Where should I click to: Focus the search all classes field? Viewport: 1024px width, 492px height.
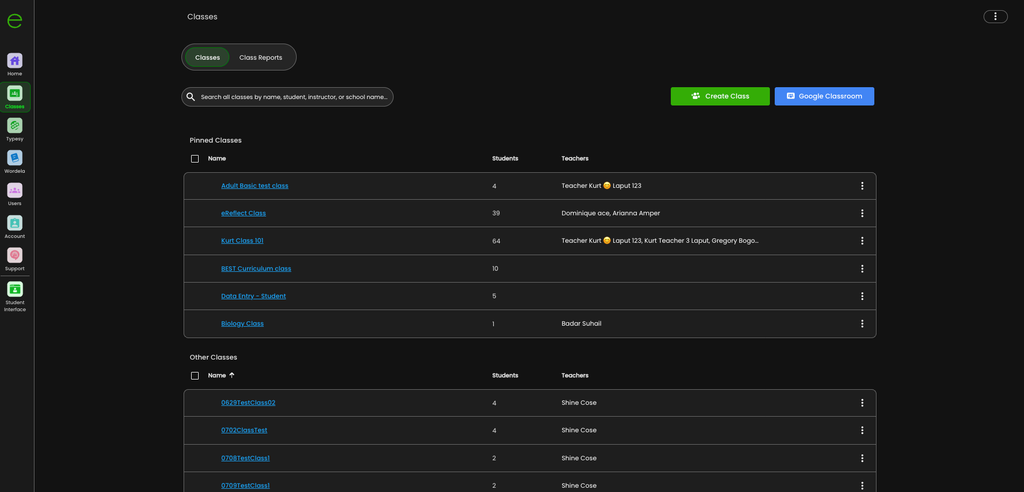pyautogui.click(x=287, y=97)
